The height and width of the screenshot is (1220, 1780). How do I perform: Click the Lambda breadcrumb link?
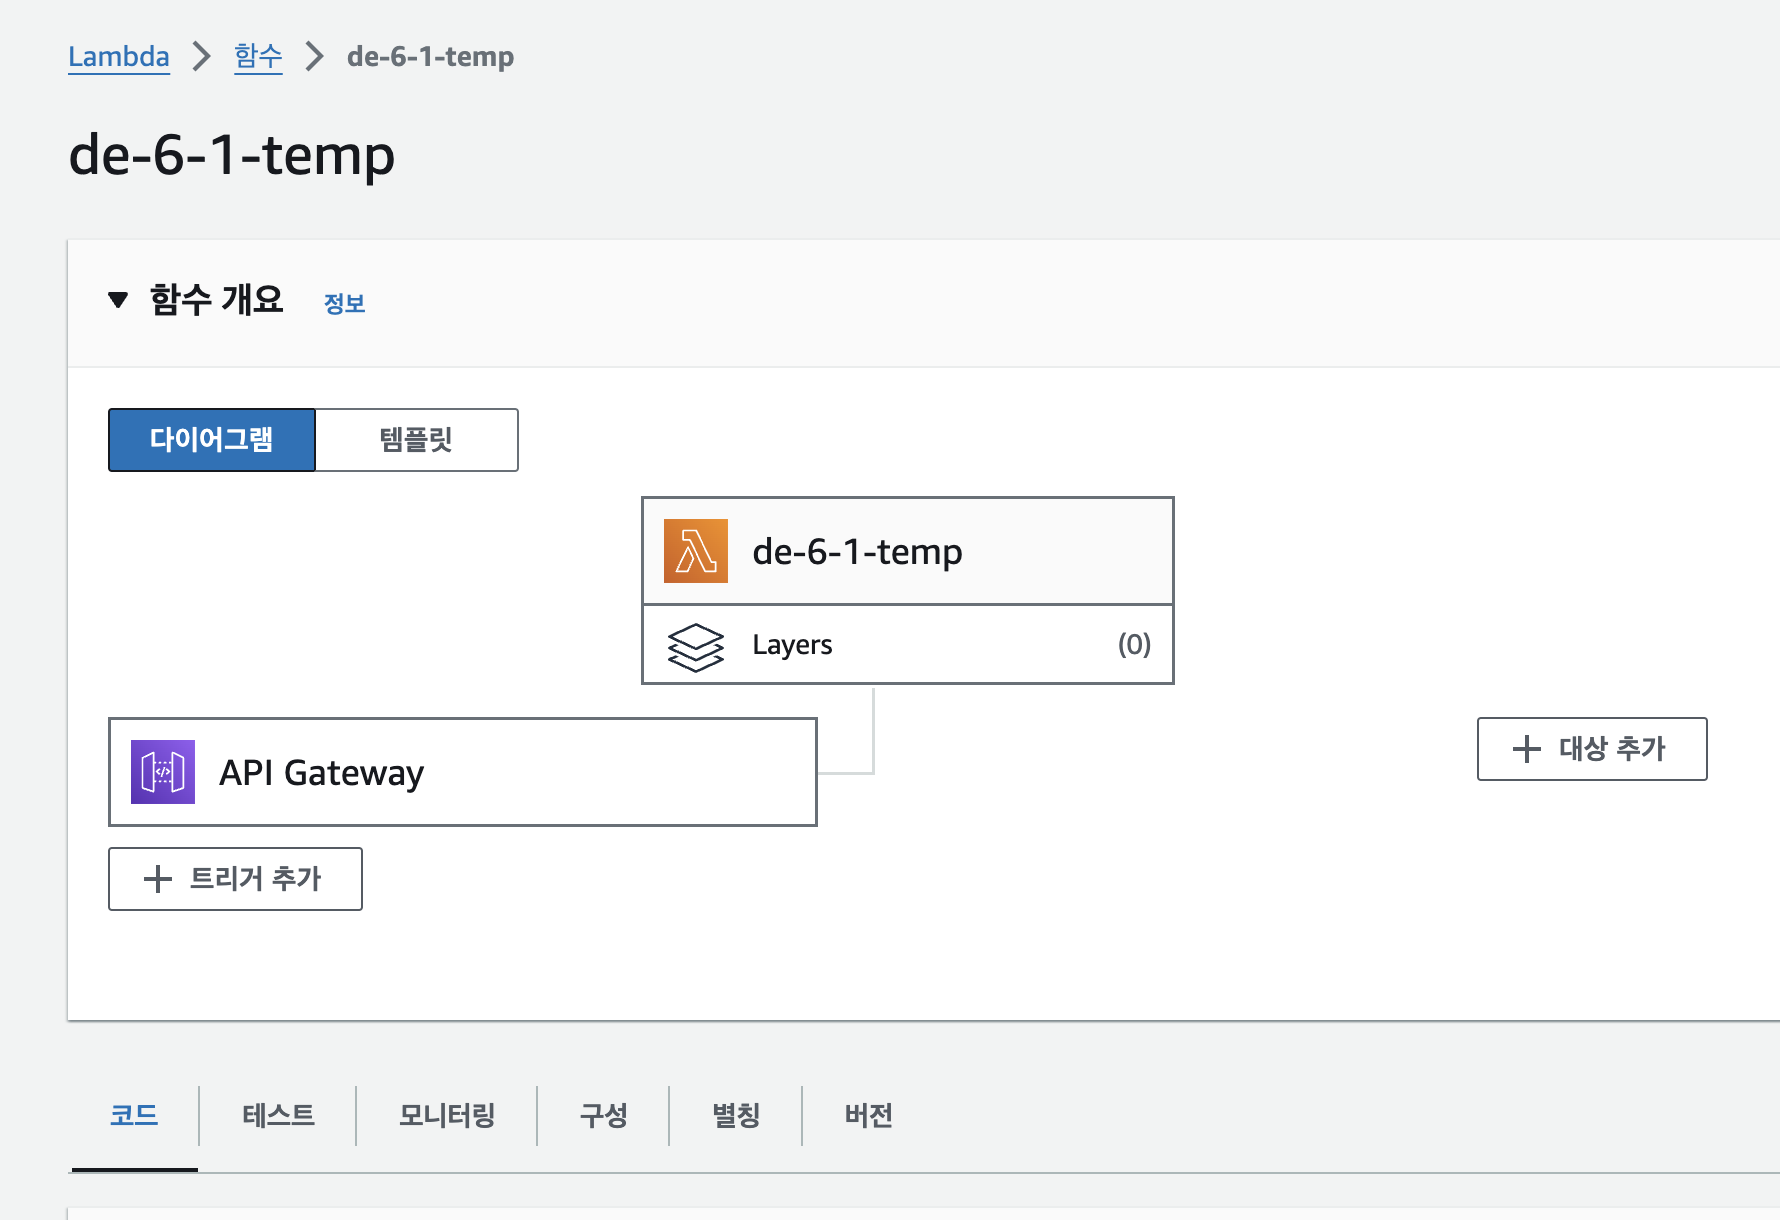coord(119,57)
